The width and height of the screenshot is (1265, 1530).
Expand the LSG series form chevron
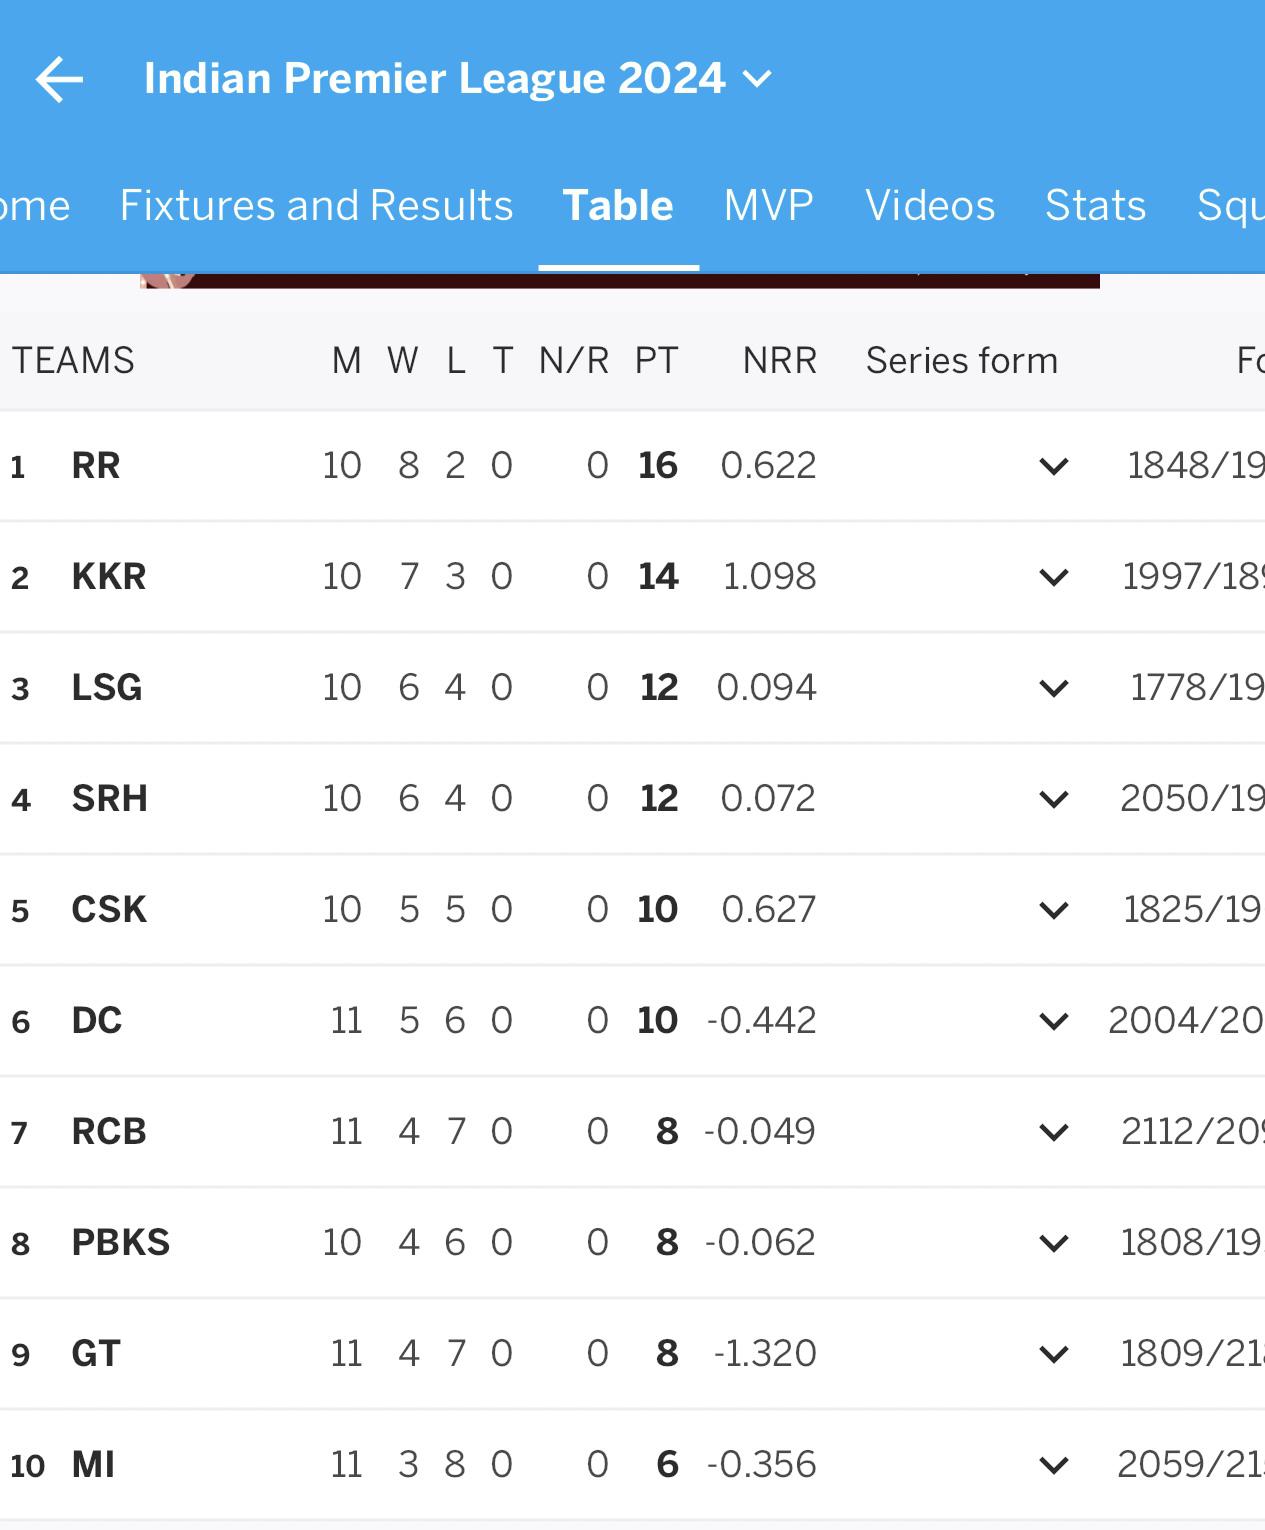coord(1054,688)
